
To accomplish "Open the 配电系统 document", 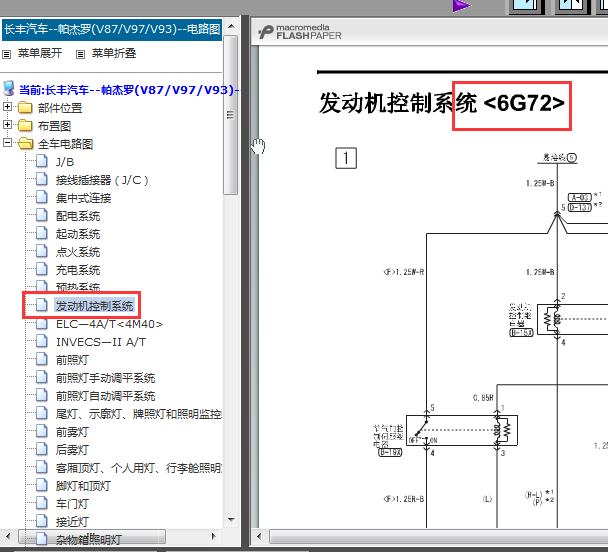I will (78, 216).
